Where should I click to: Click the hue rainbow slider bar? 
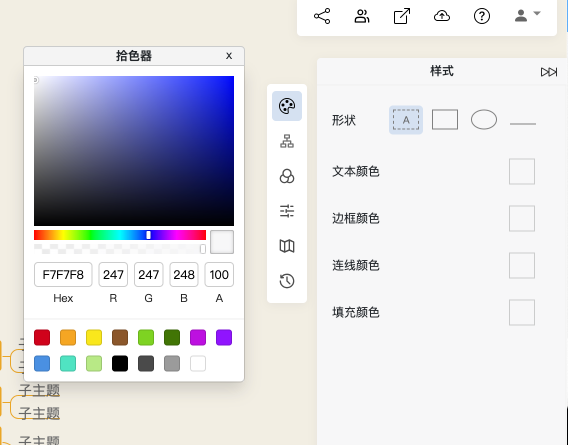pyautogui.click(x=120, y=235)
